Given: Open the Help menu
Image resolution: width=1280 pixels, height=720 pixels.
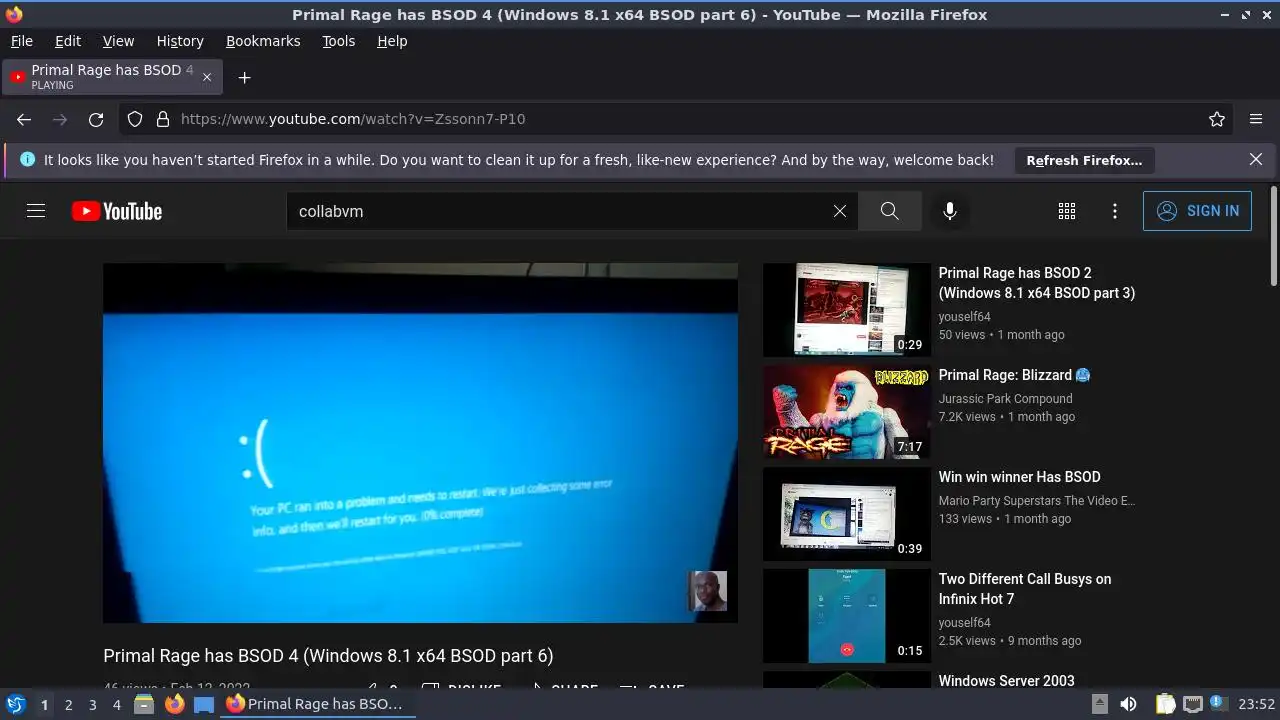Looking at the screenshot, I should pos(392,41).
